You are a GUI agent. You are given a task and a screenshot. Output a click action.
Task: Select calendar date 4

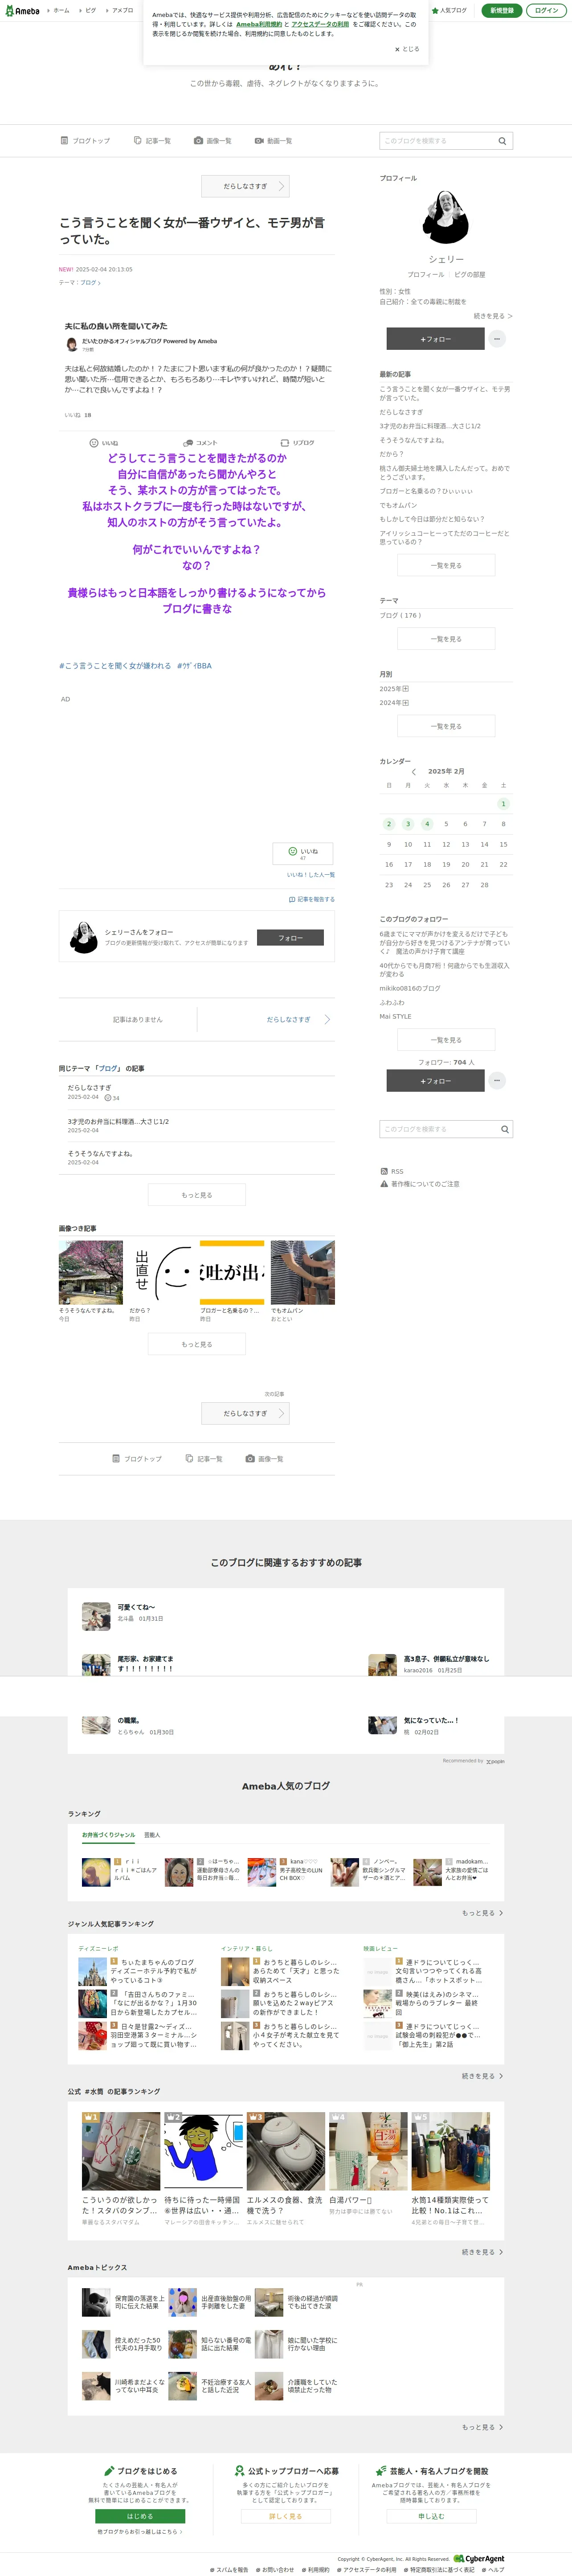click(427, 824)
